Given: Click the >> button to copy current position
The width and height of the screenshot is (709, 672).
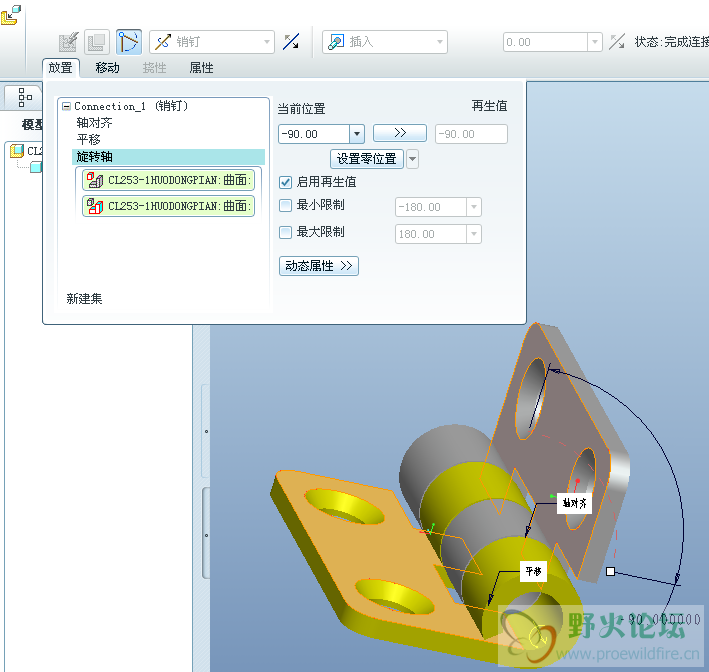Looking at the screenshot, I should (400, 133).
